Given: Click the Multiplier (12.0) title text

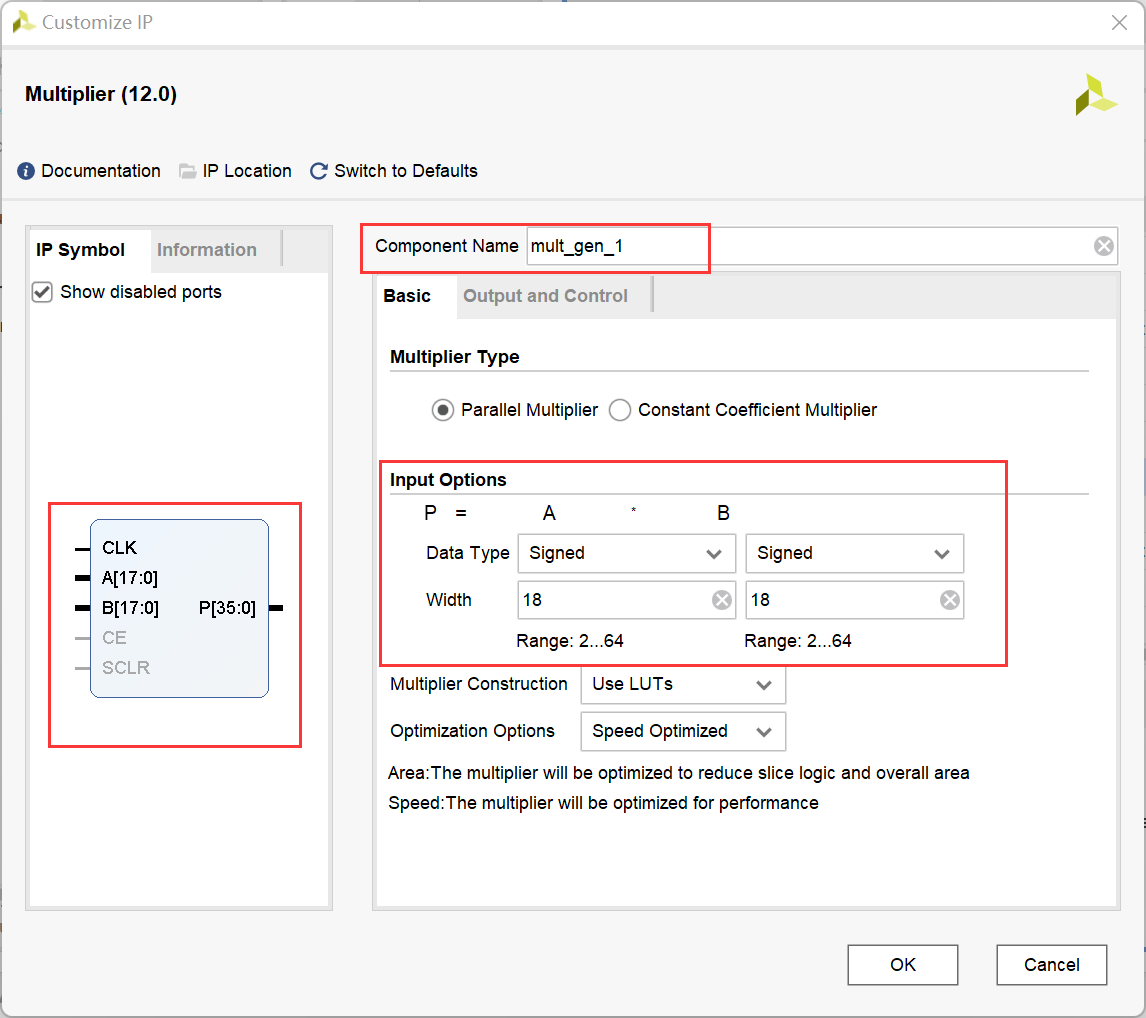Looking at the screenshot, I should (101, 94).
